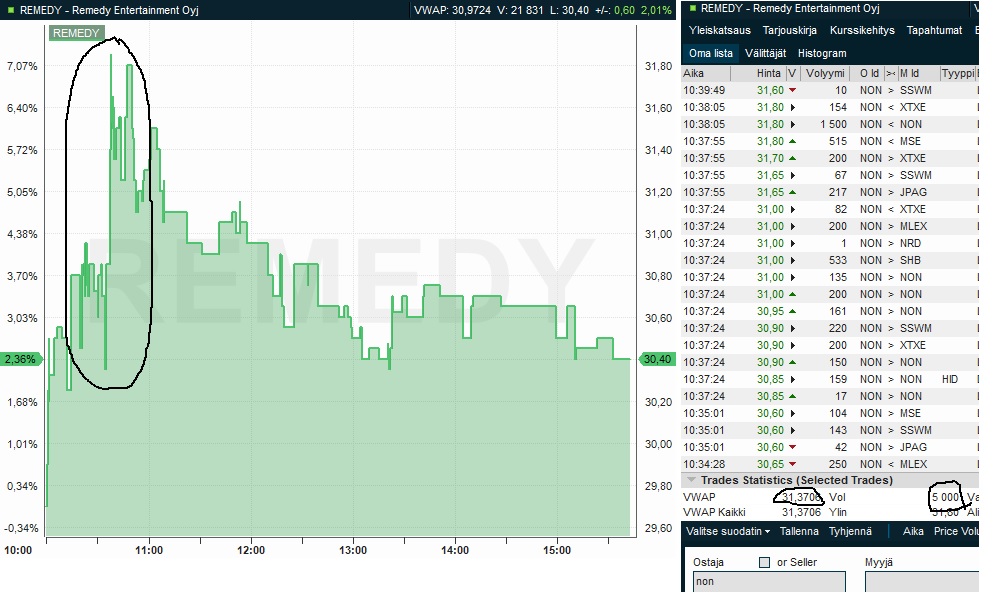Viewport: 998px width, 608px height.
Task: Click the green up arrow in the 31,70 row
Action: pyautogui.click(x=792, y=158)
